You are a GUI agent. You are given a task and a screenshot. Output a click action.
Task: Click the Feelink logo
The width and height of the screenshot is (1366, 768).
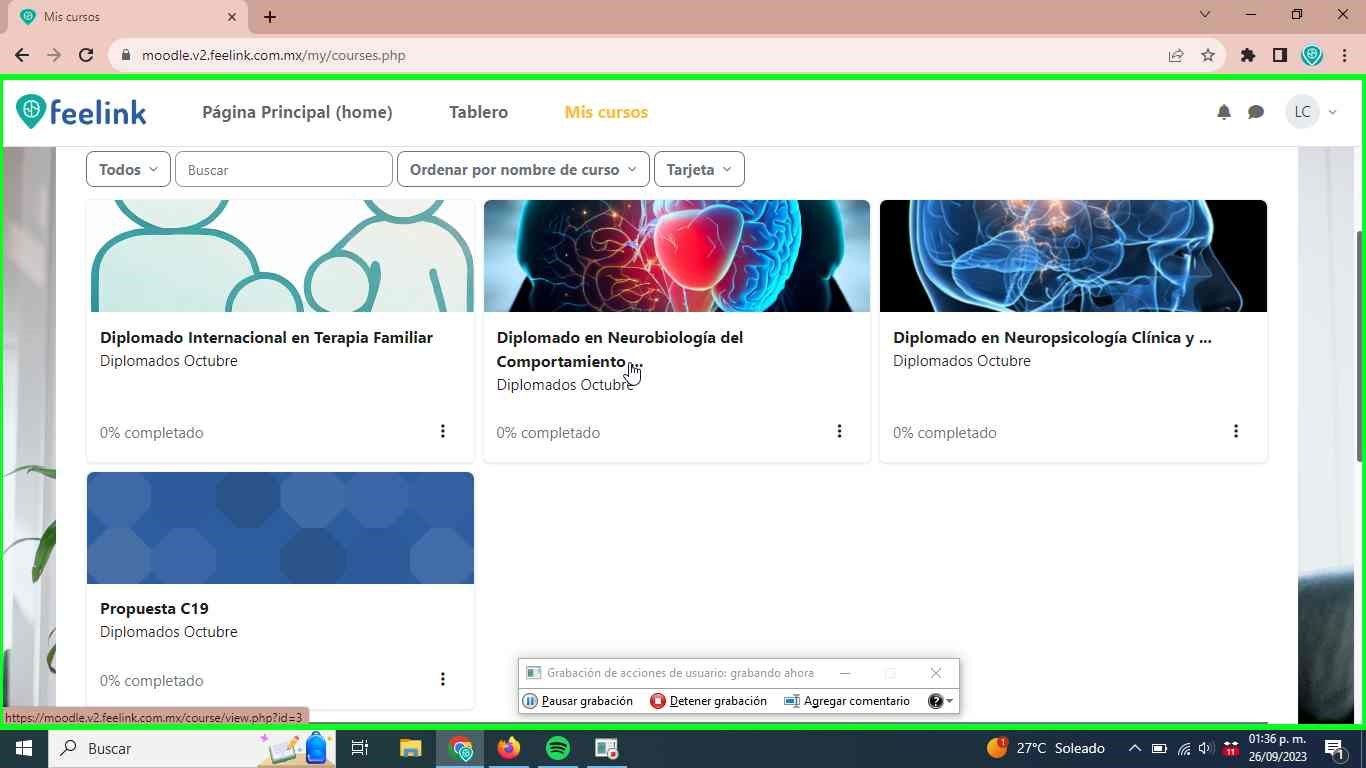click(82, 112)
